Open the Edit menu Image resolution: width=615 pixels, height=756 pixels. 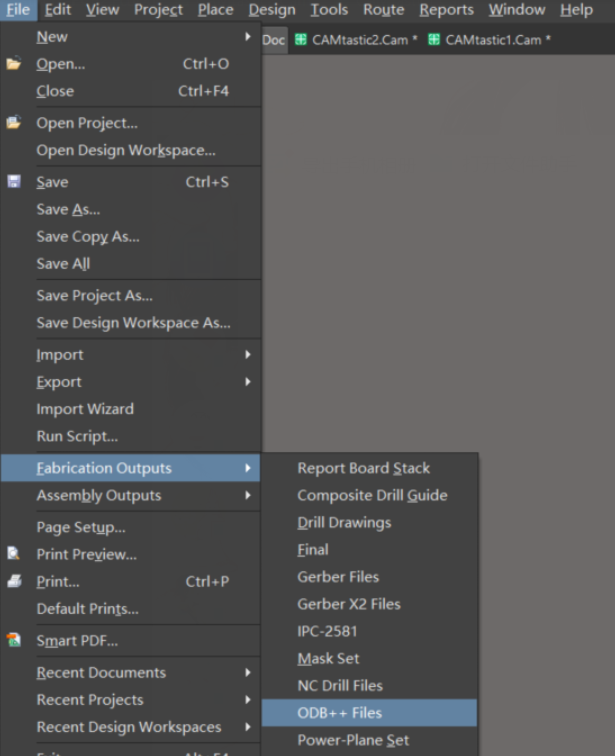(x=58, y=10)
